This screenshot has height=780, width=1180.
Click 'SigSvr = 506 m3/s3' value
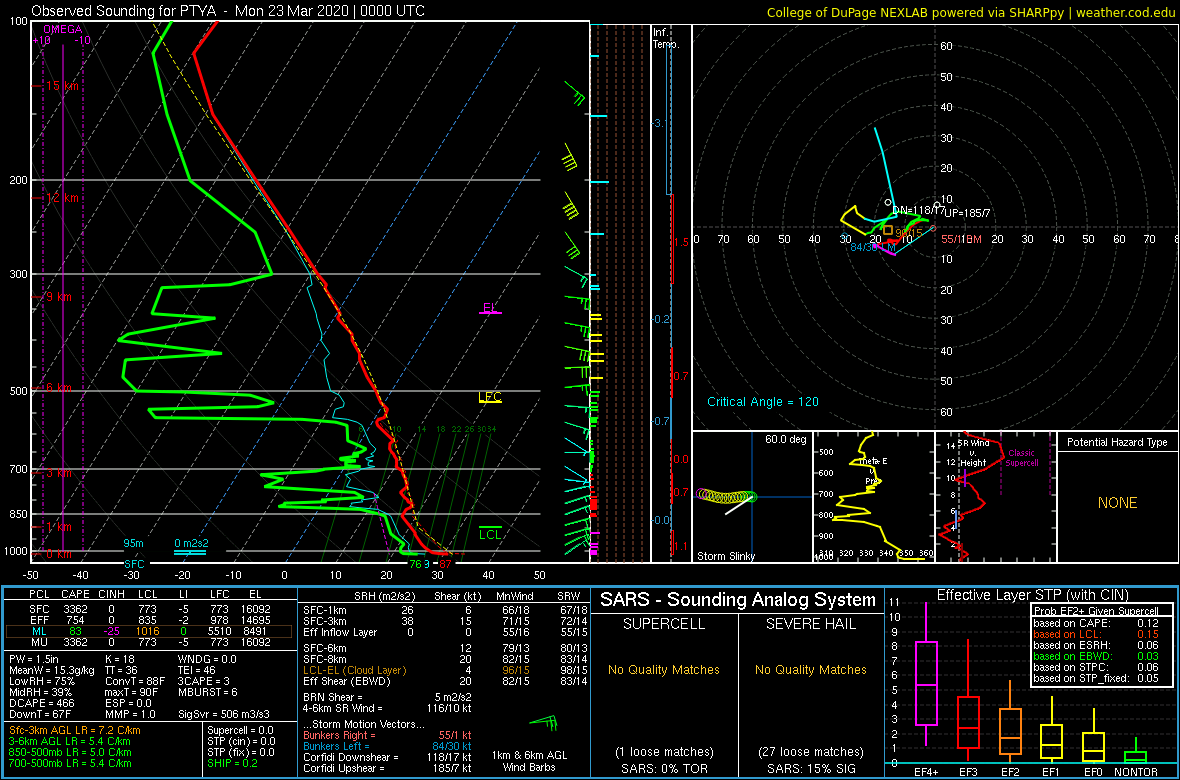pos(224,714)
